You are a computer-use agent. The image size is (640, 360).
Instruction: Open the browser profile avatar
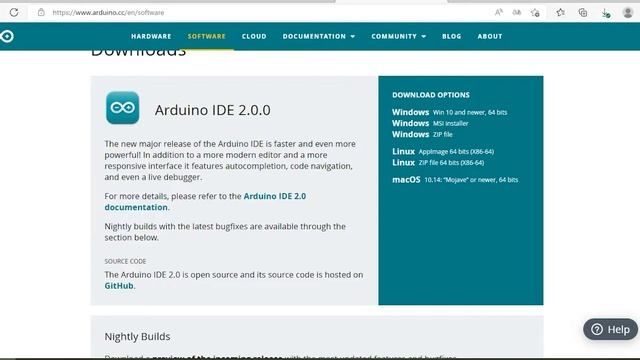(628, 13)
